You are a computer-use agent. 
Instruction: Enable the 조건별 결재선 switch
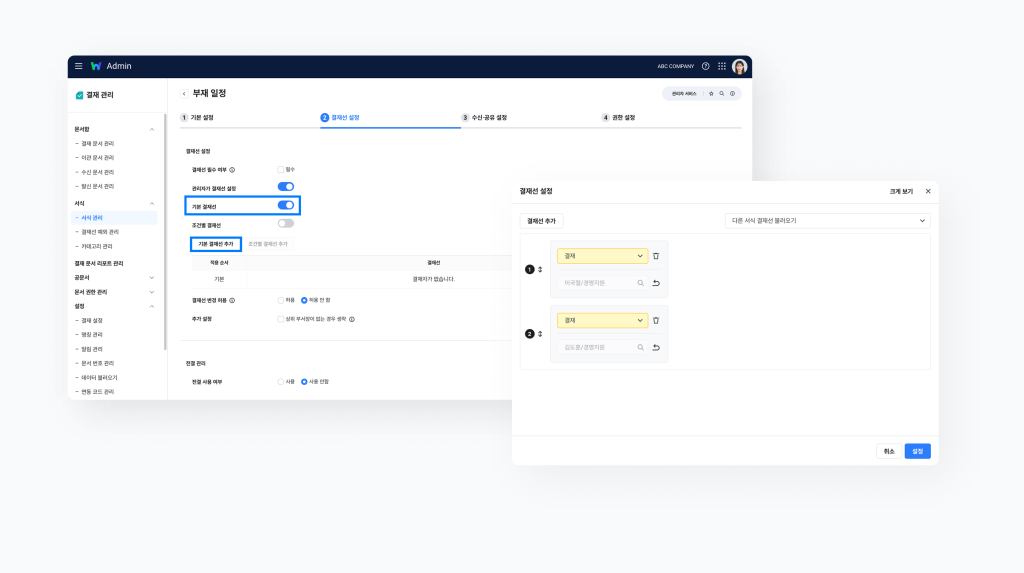click(286, 224)
